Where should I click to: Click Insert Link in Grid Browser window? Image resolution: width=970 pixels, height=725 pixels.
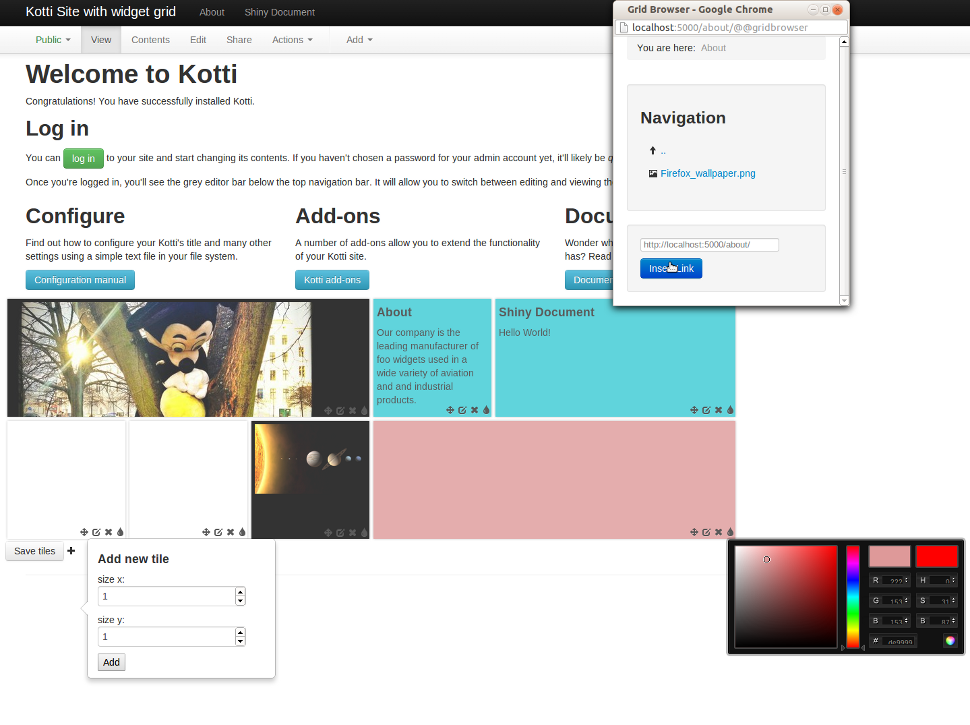pyautogui.click(x=671, y=268)
